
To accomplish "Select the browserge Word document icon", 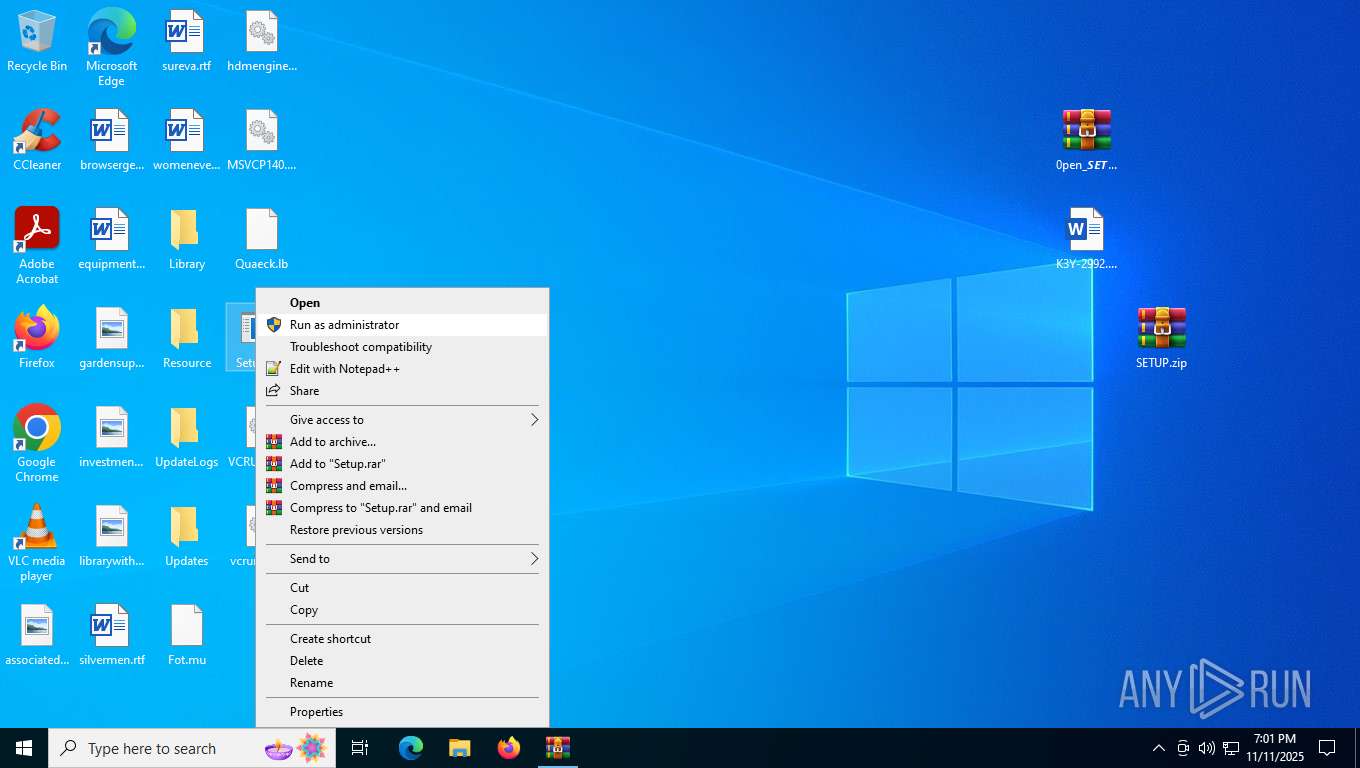I will [x=111, y=140].
